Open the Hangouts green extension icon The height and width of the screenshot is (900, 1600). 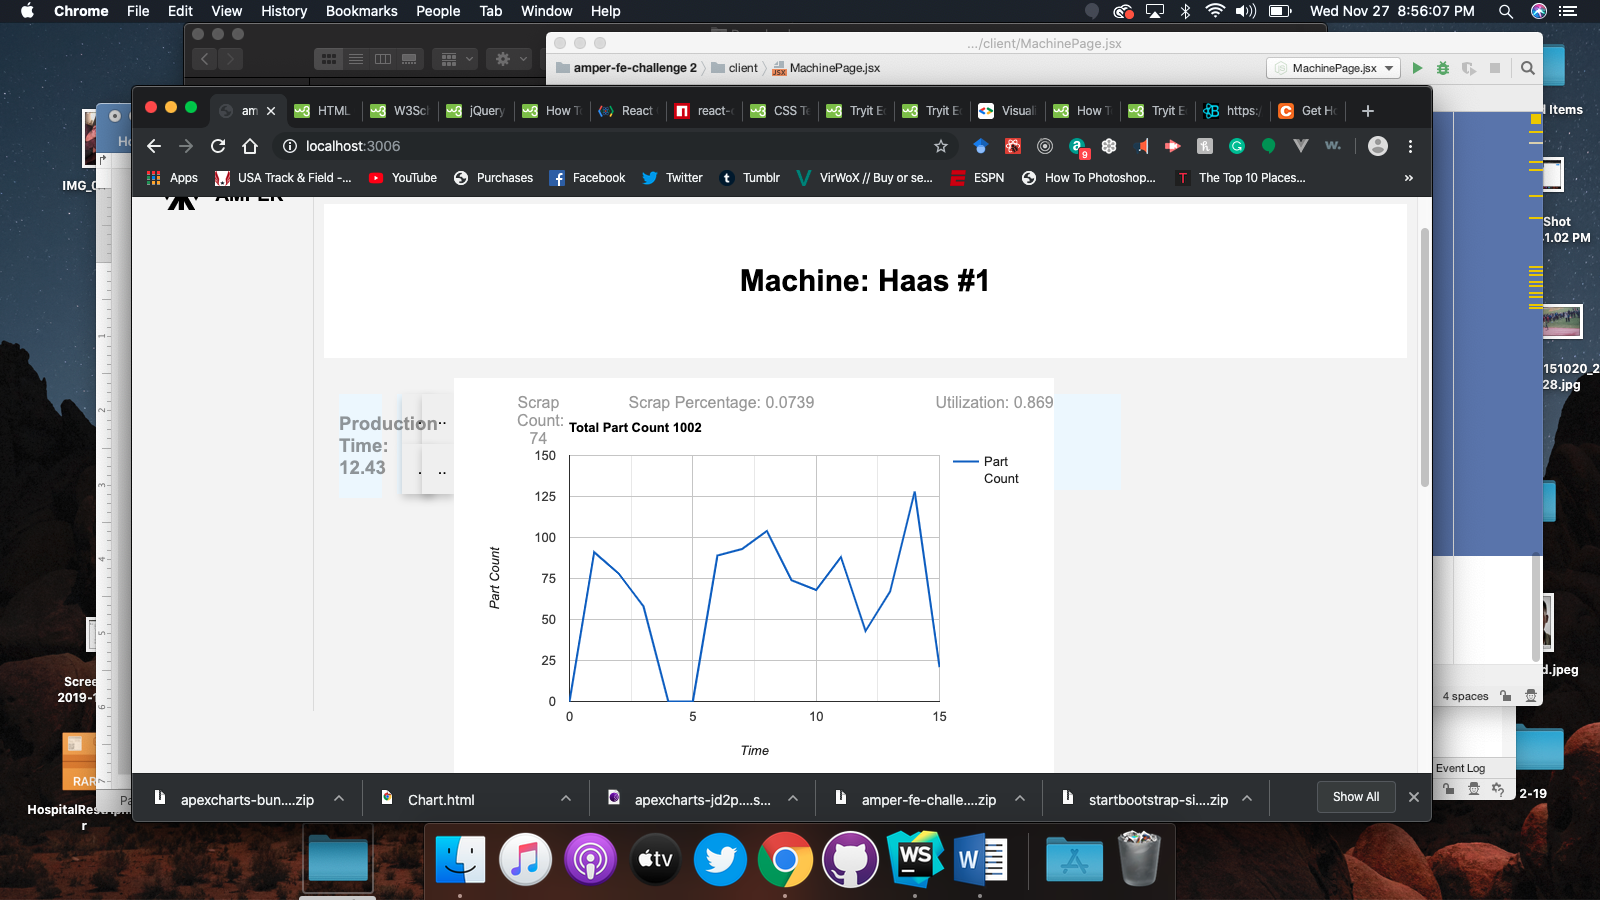1269,146
